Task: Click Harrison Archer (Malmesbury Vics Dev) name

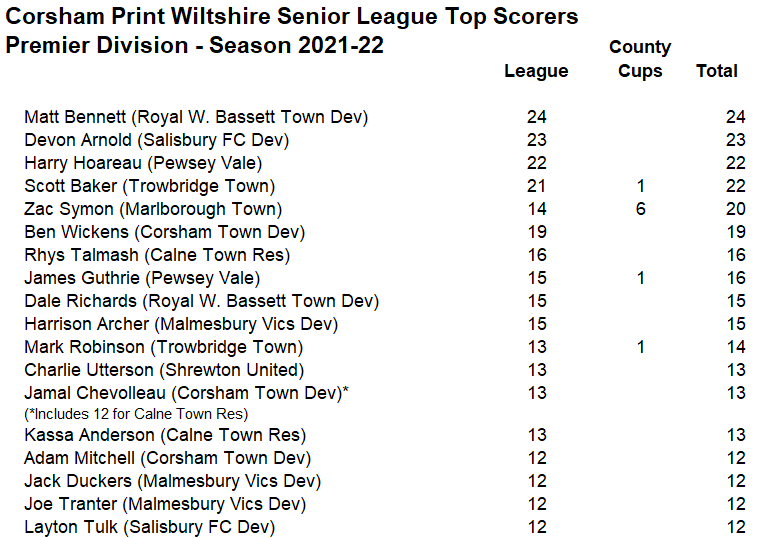Action: 181,324
